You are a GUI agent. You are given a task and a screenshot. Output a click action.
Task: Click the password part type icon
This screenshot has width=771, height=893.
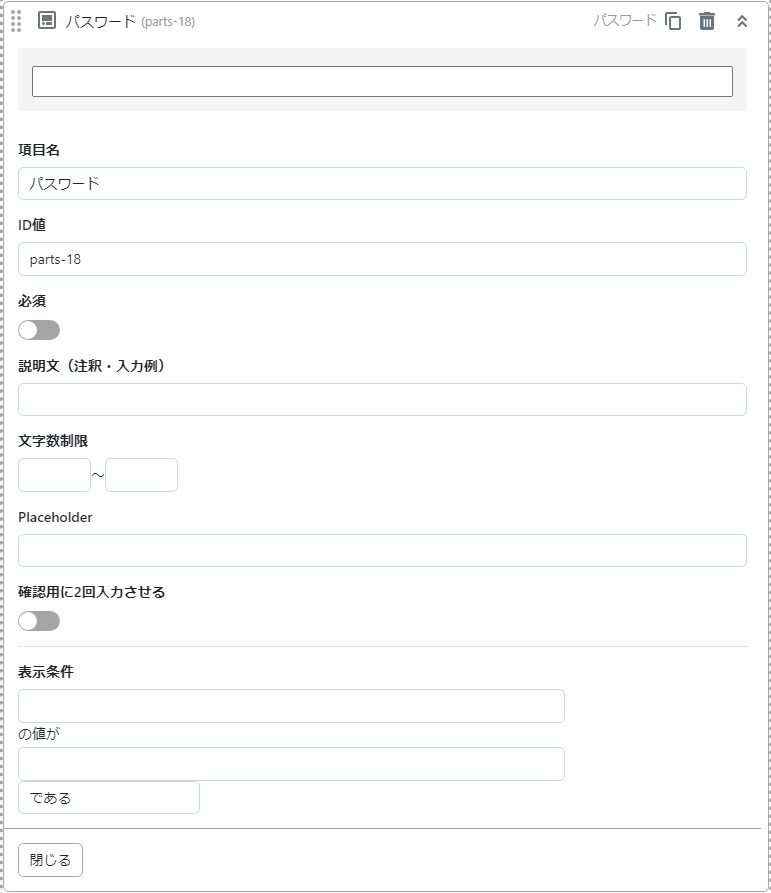pyautogui.click(x=46, y=21)
